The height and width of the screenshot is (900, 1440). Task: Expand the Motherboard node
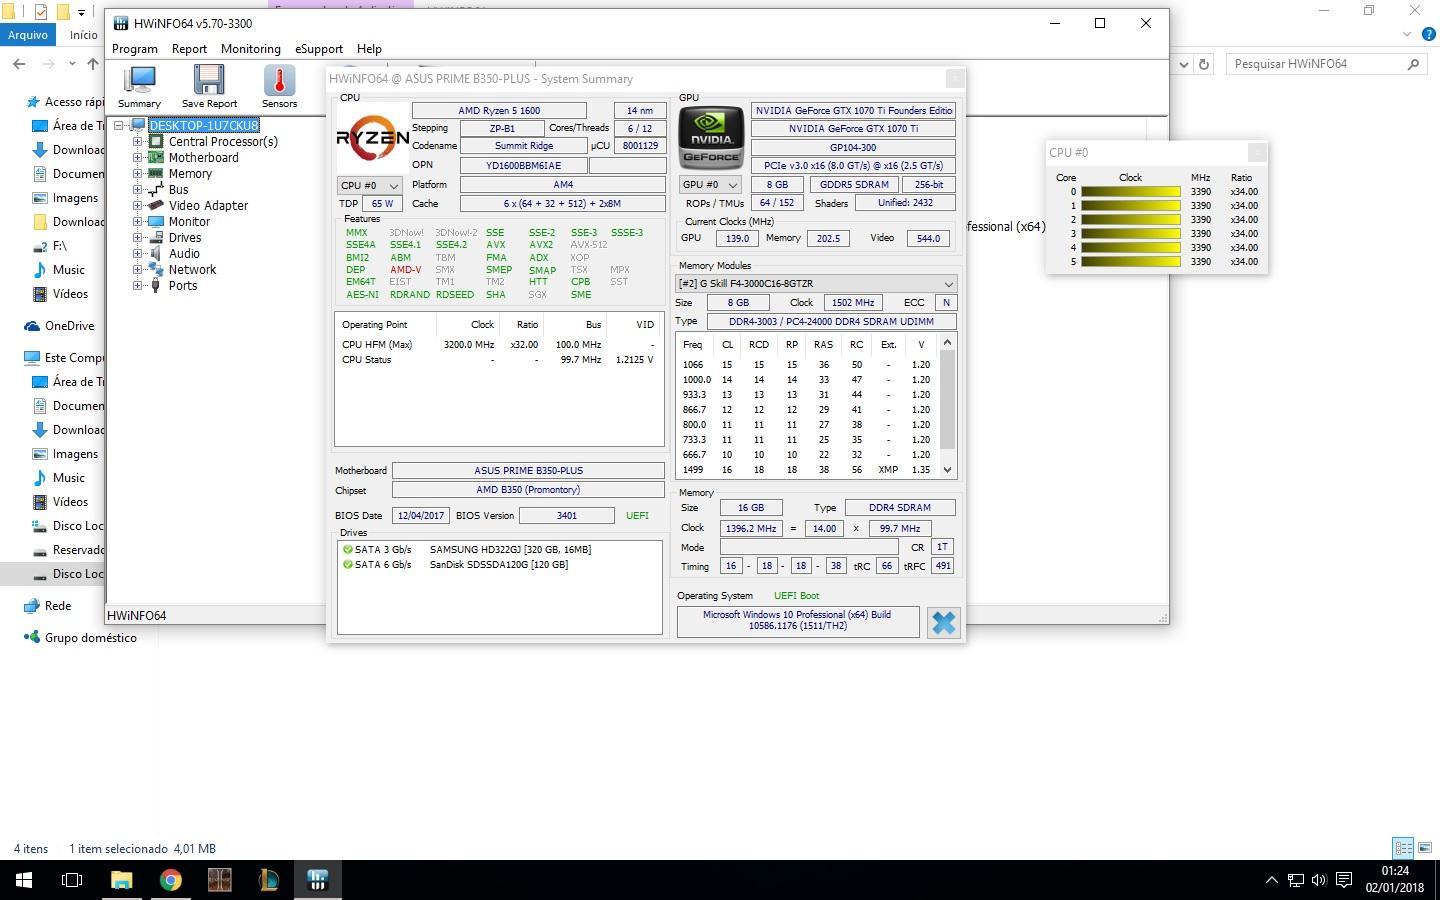point(137,157)
